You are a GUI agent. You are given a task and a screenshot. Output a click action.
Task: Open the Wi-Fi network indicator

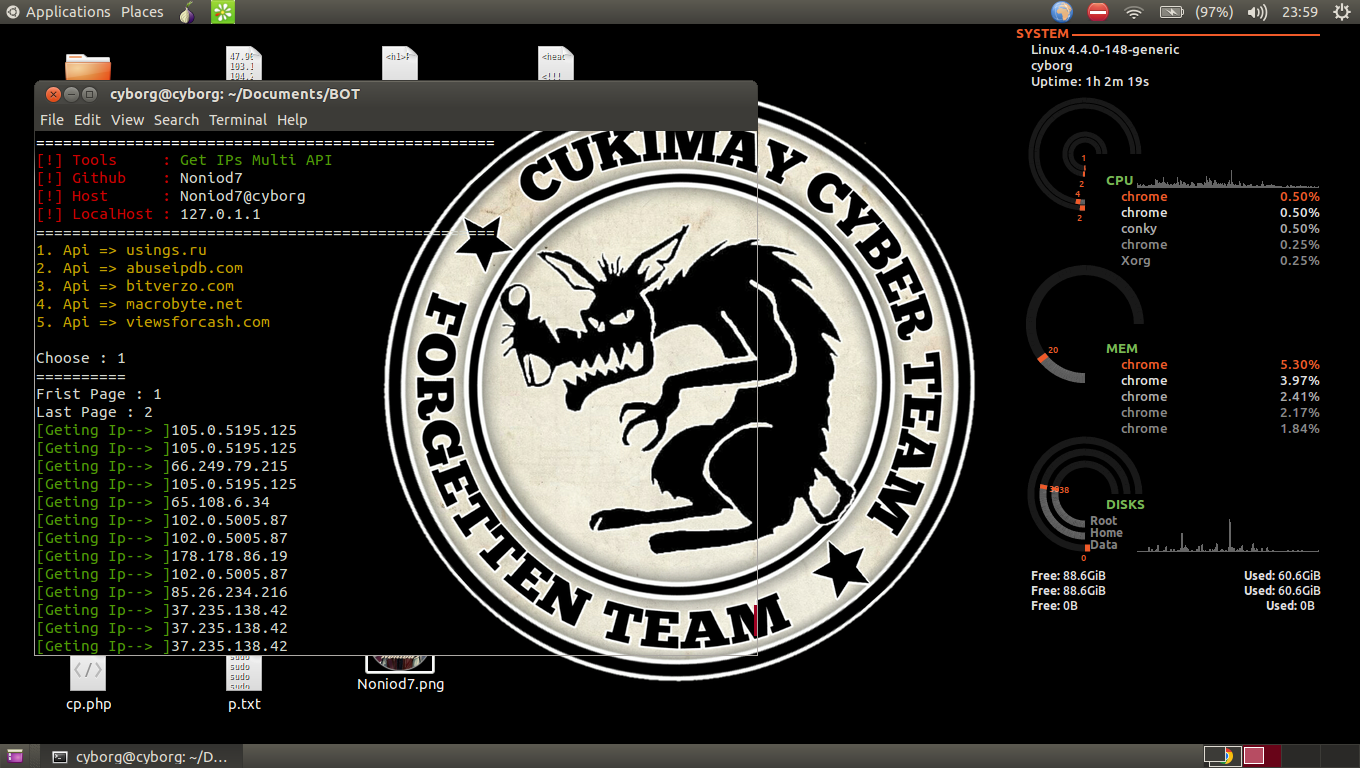point(1133,12)
